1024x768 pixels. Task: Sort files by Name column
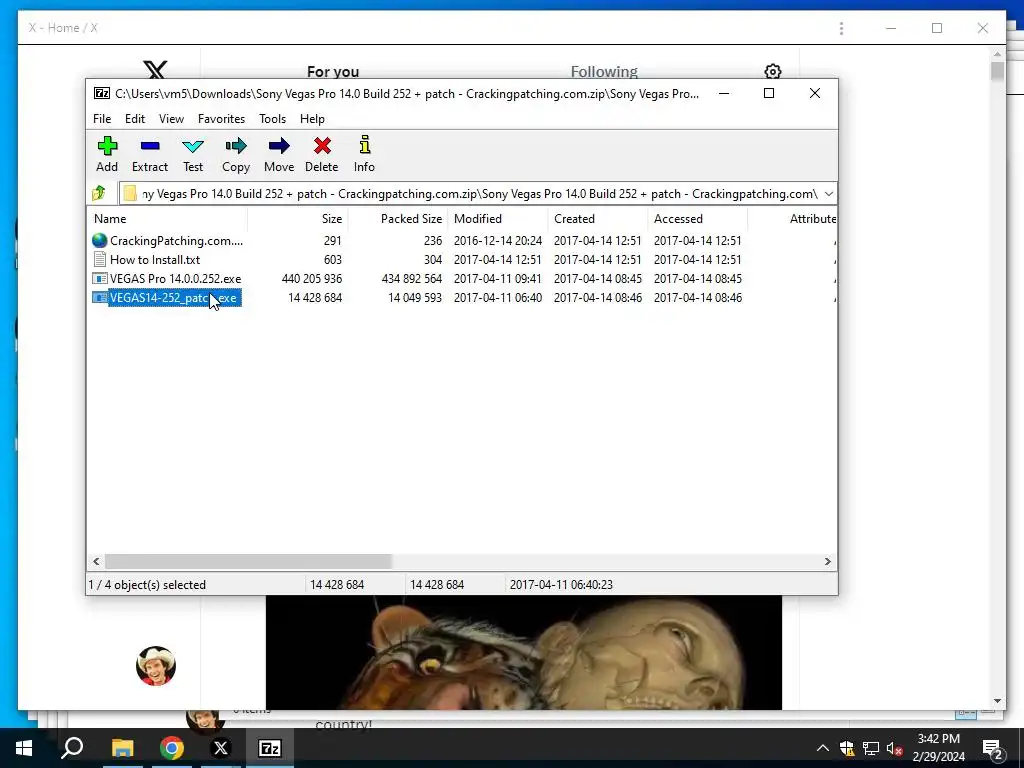(167, 219)
